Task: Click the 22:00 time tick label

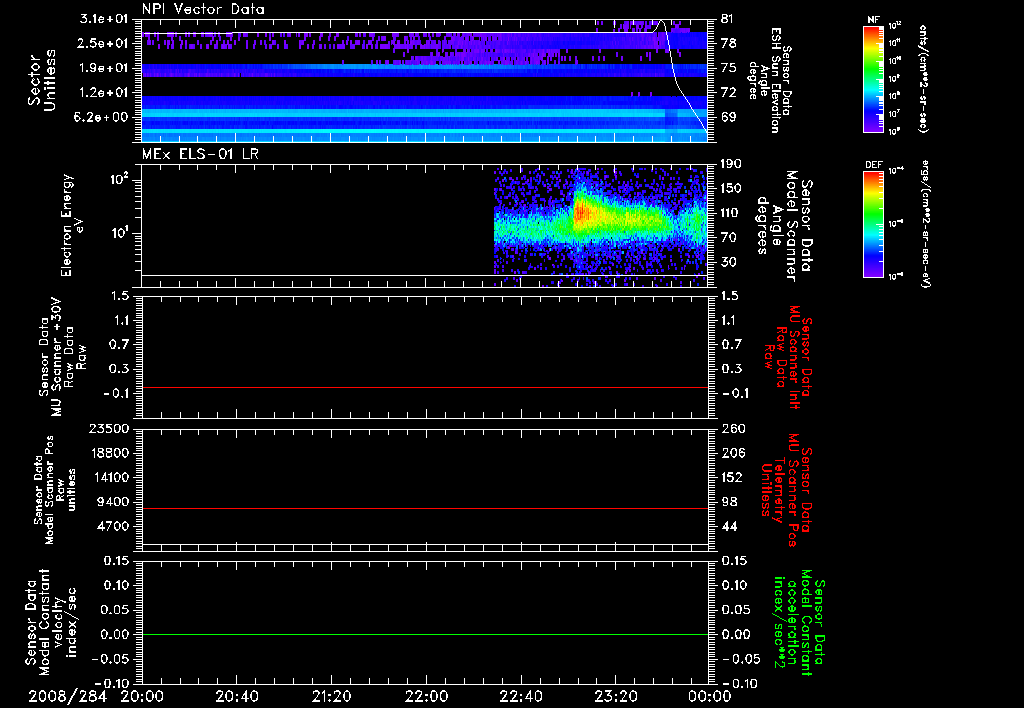Action: [x=426, y=695]
